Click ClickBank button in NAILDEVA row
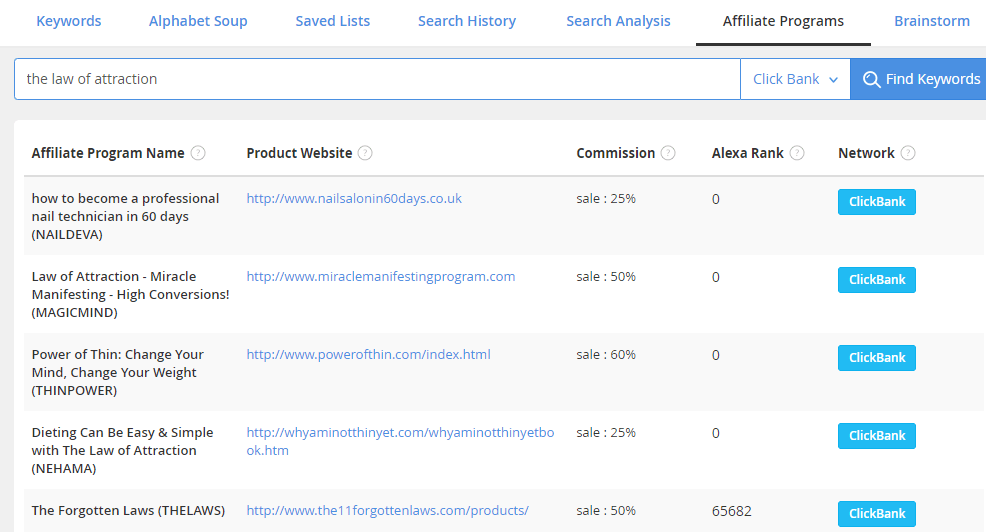The height and width of the screenshot is (532, 986). tap(877, 202)
